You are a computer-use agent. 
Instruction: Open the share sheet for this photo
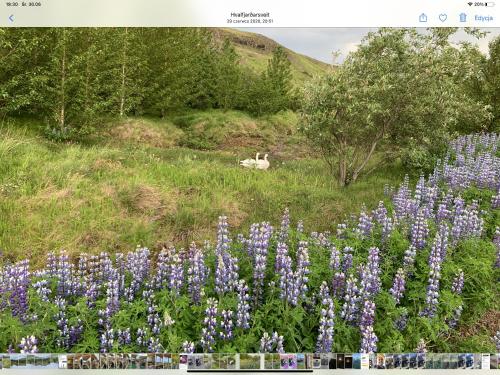coord(423,17)
